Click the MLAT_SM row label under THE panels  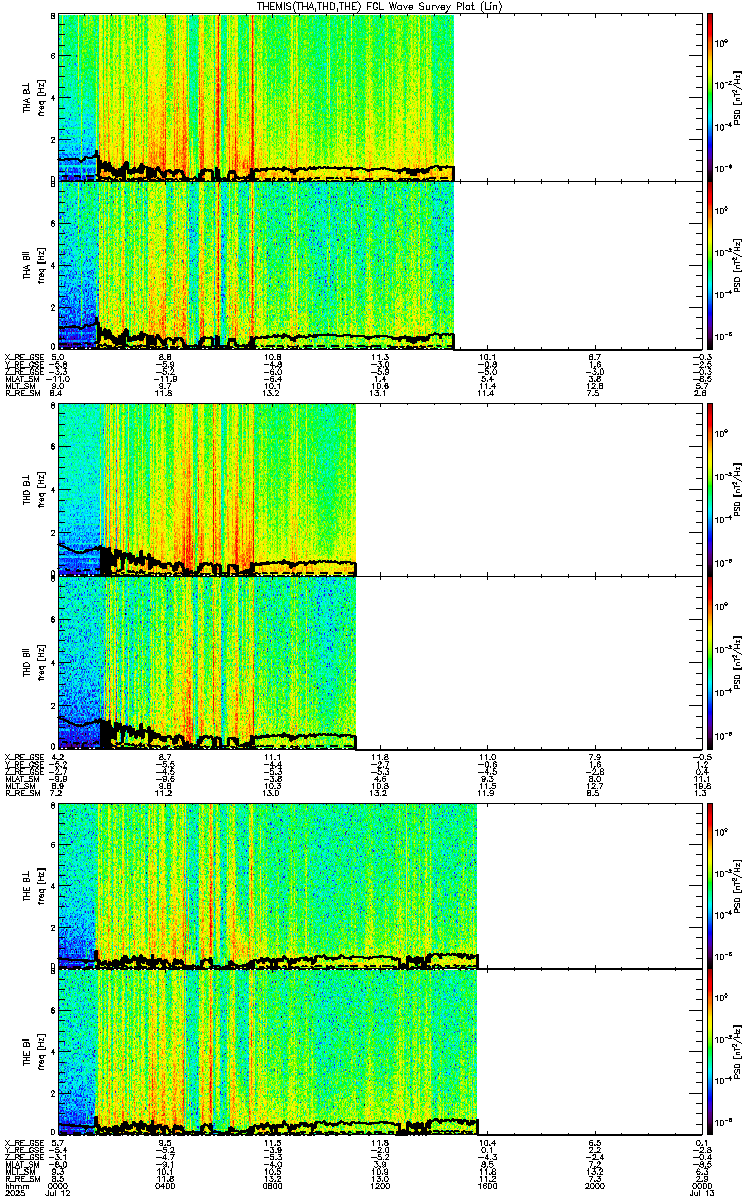click(20, 1164)
